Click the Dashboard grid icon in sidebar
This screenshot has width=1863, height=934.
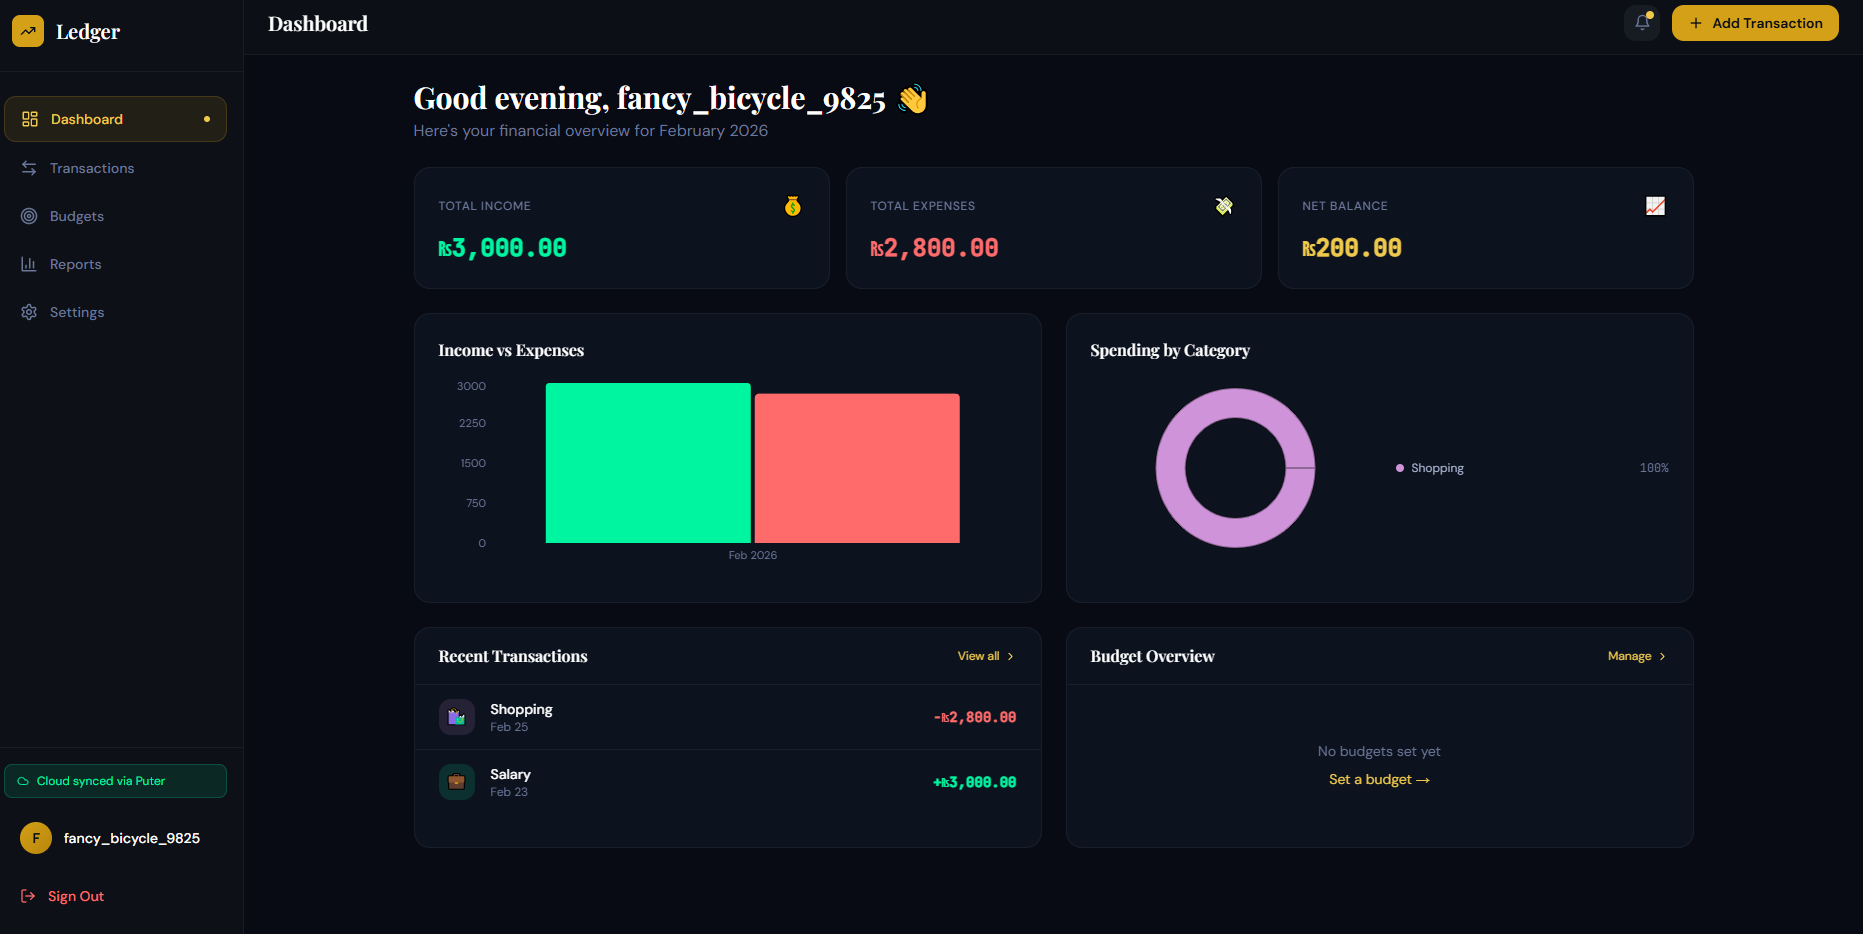point(30,119)
